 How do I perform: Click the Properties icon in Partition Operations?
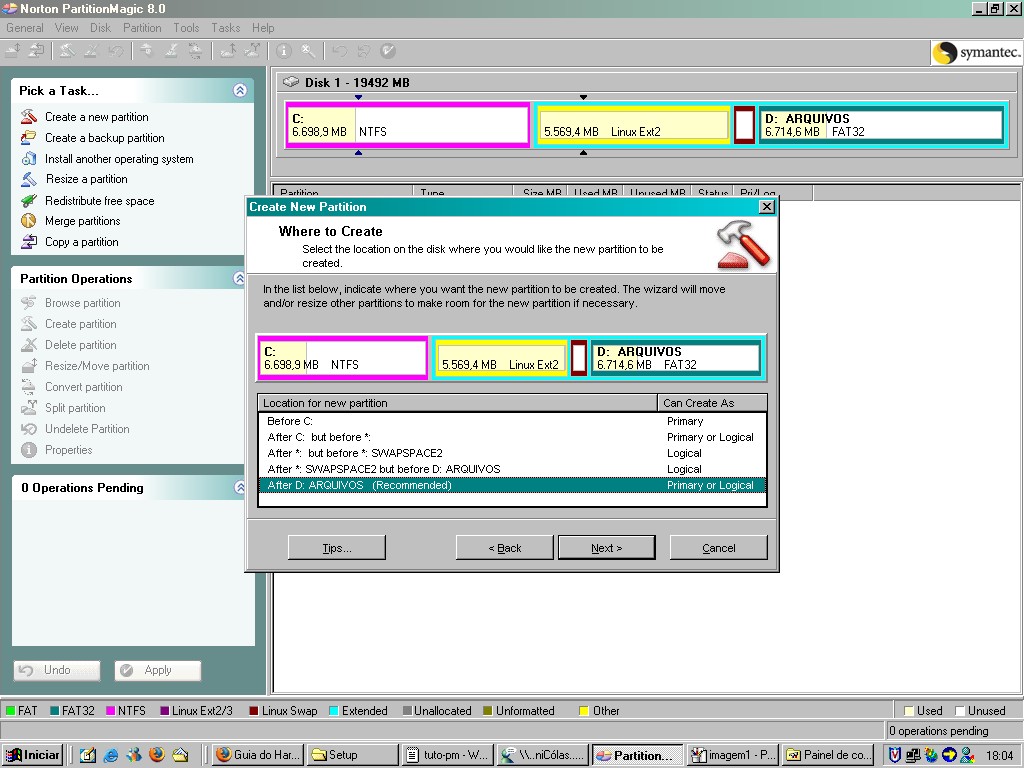tap(29, 450)
